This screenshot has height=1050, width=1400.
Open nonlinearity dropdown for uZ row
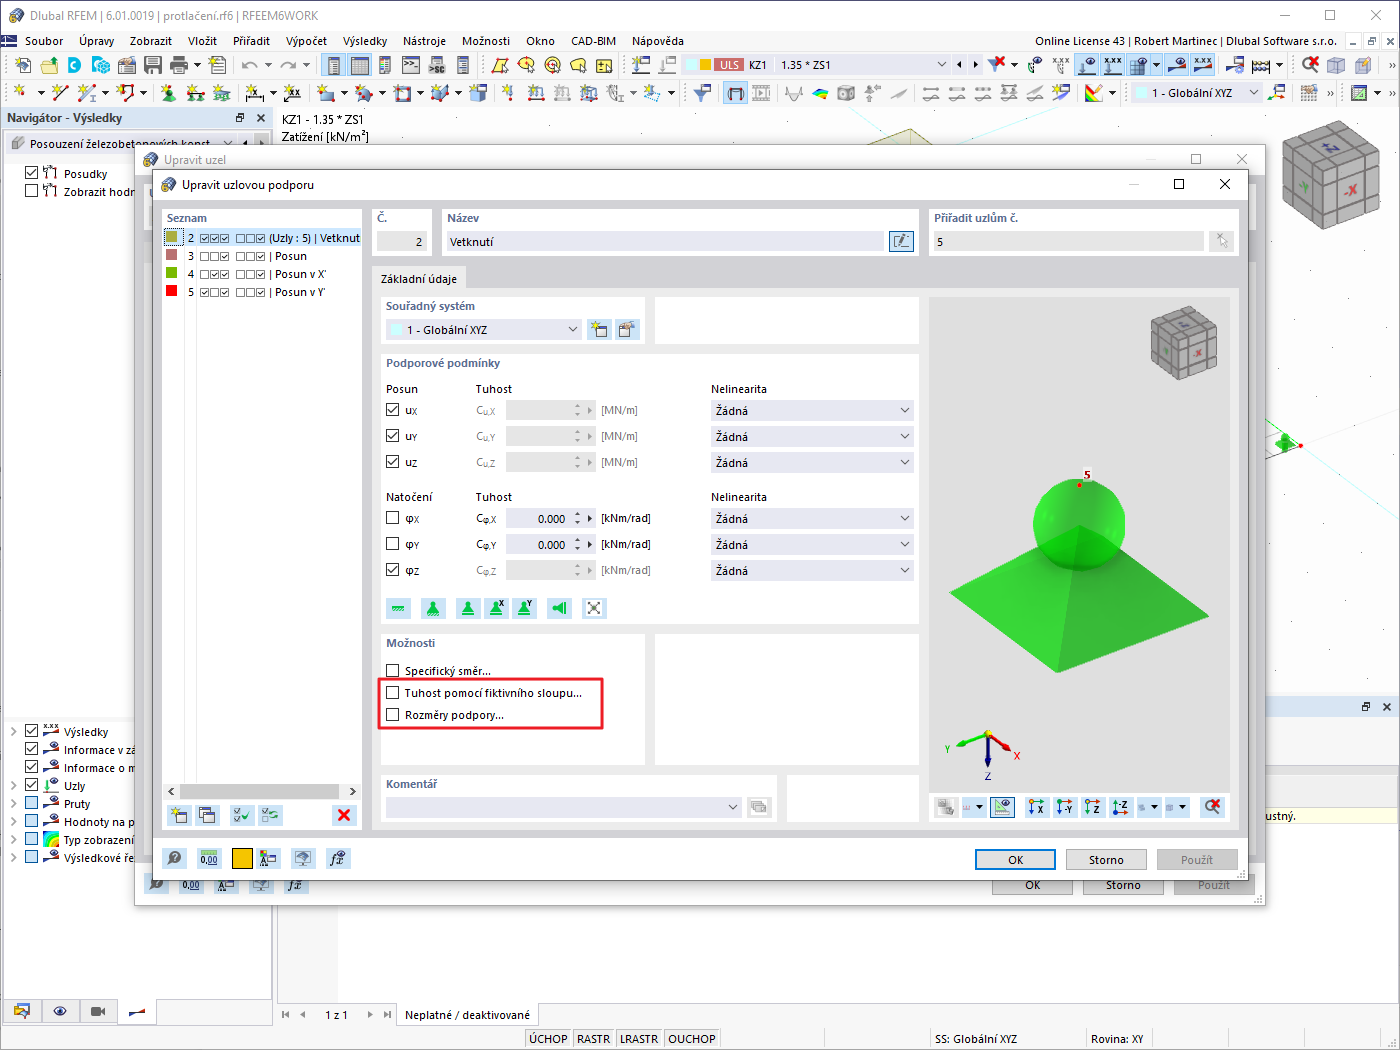point(812,462)
